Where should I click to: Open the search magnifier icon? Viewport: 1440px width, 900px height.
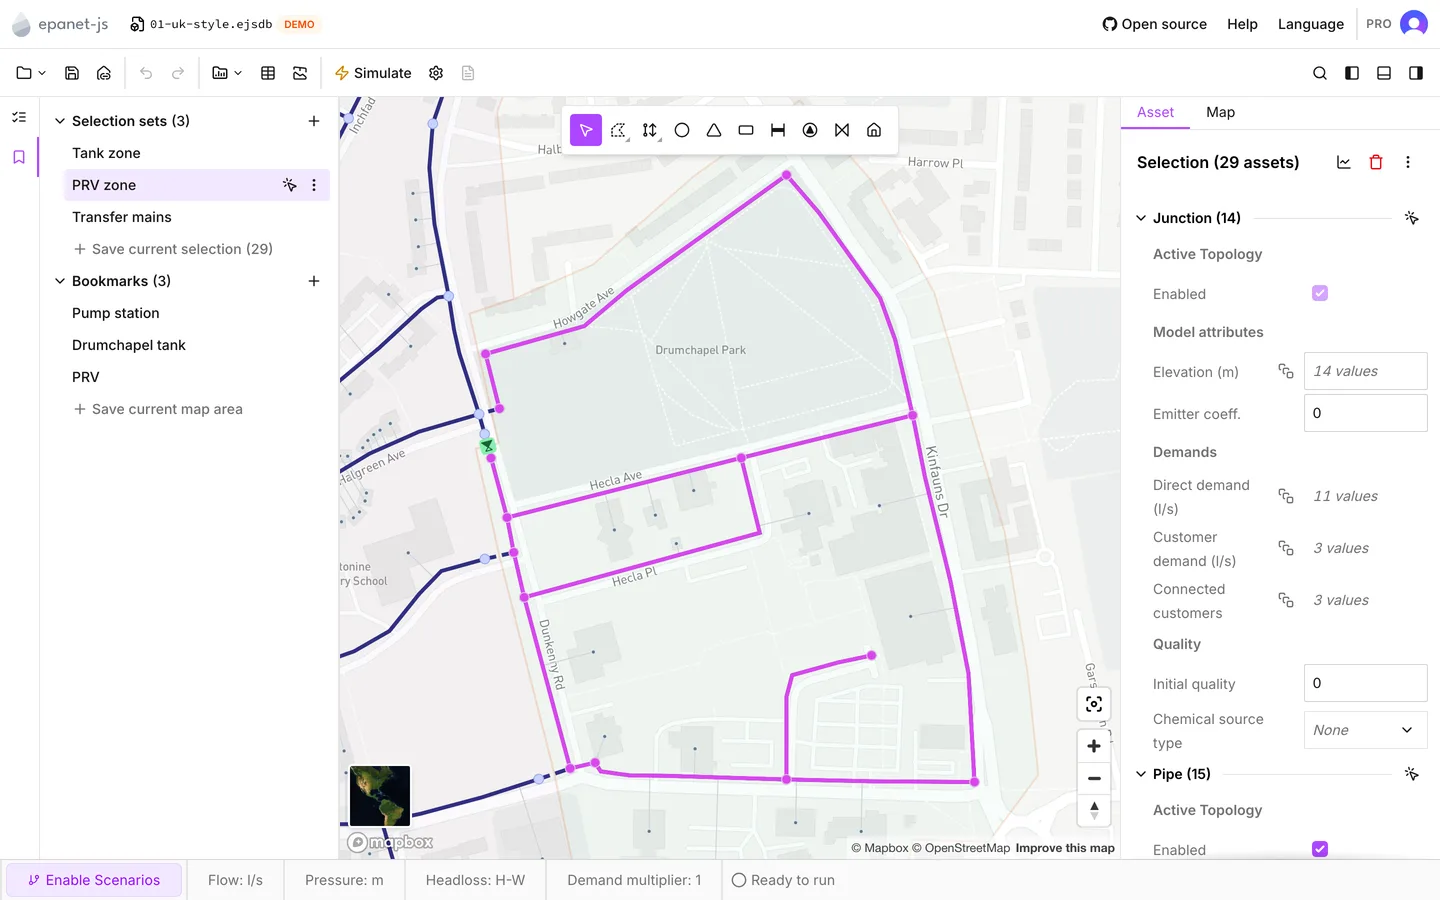[1320, 73]
